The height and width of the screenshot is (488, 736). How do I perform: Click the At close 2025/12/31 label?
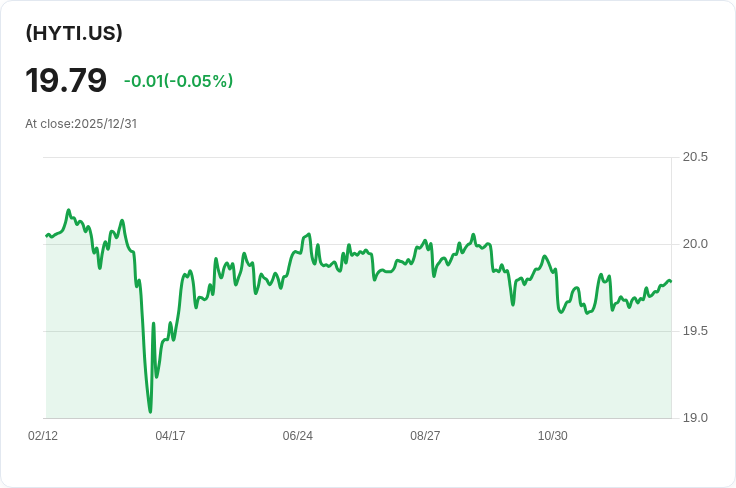(81, 124)
